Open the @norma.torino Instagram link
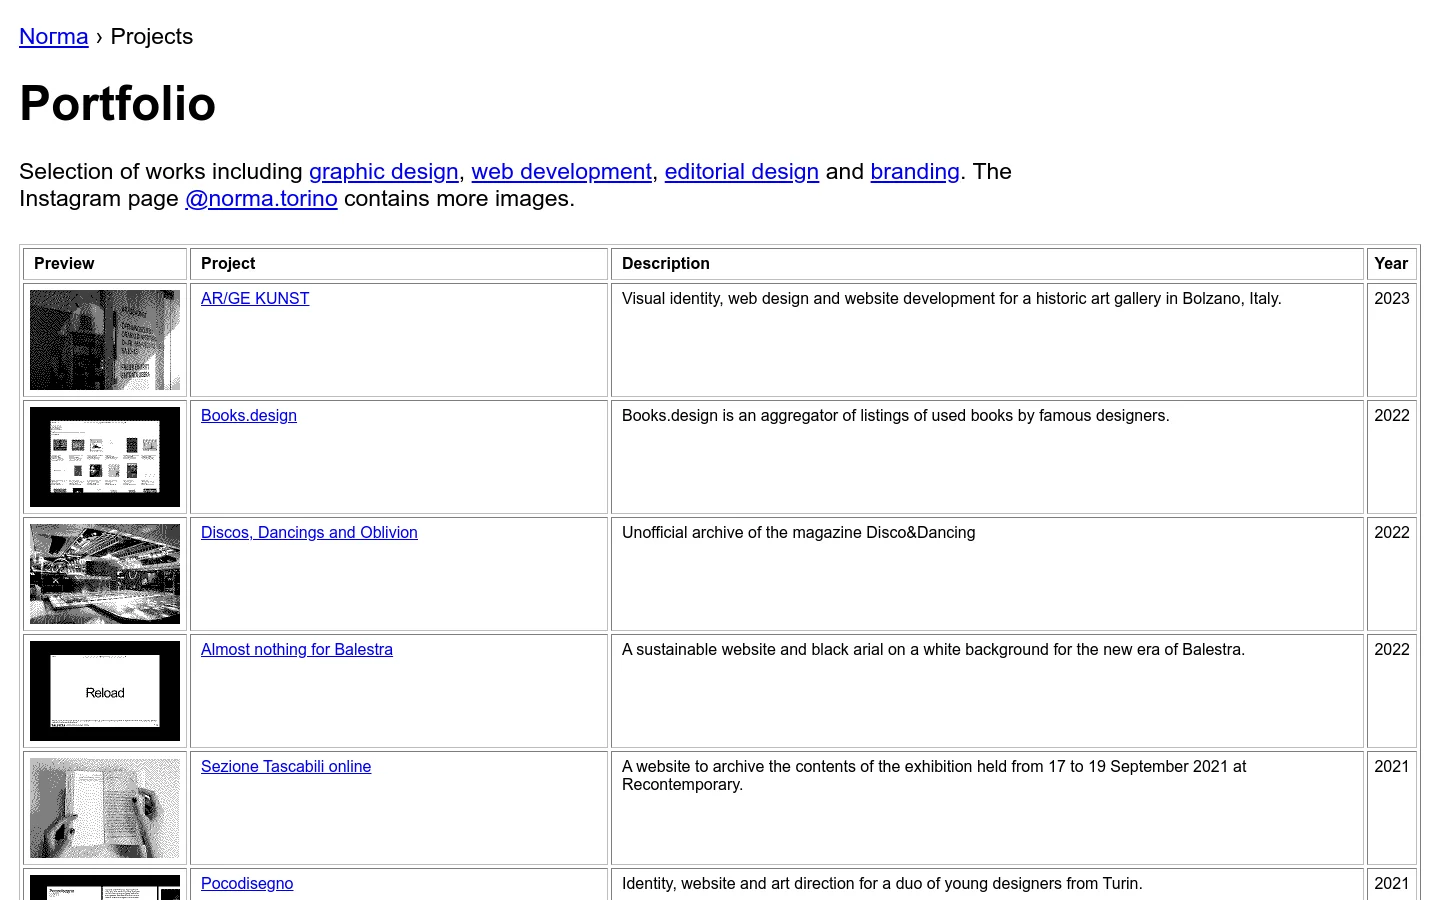This screenshot has width=1440, height=900. (261, 199)
